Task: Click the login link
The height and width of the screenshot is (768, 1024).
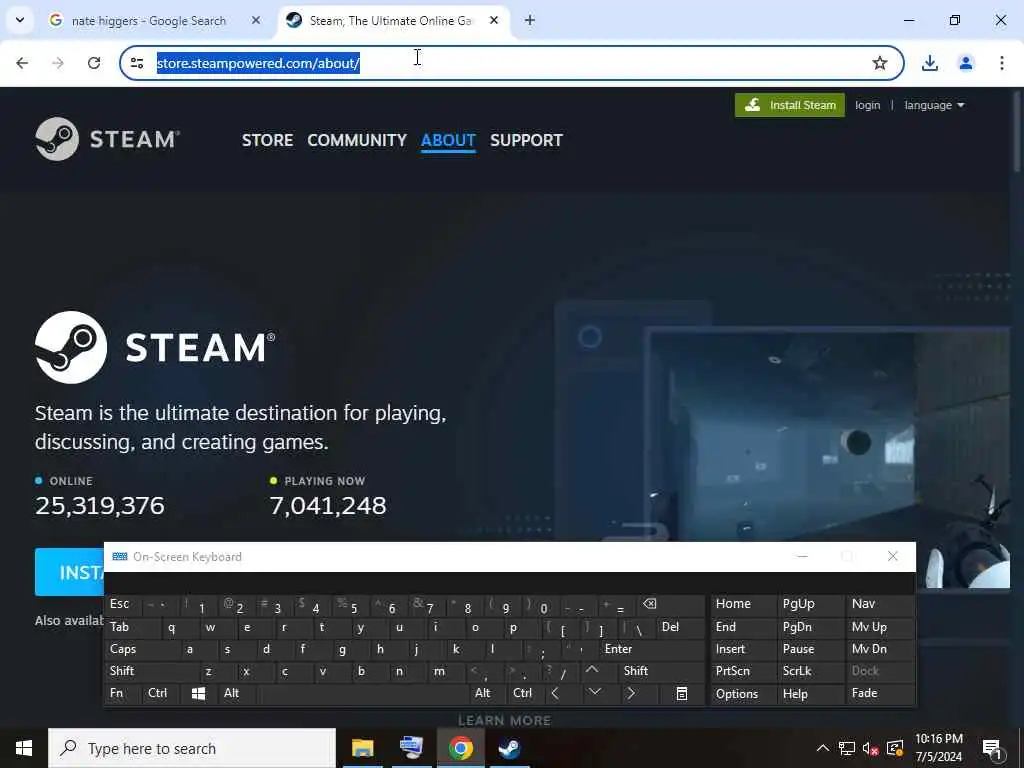Action: (867, 105)
